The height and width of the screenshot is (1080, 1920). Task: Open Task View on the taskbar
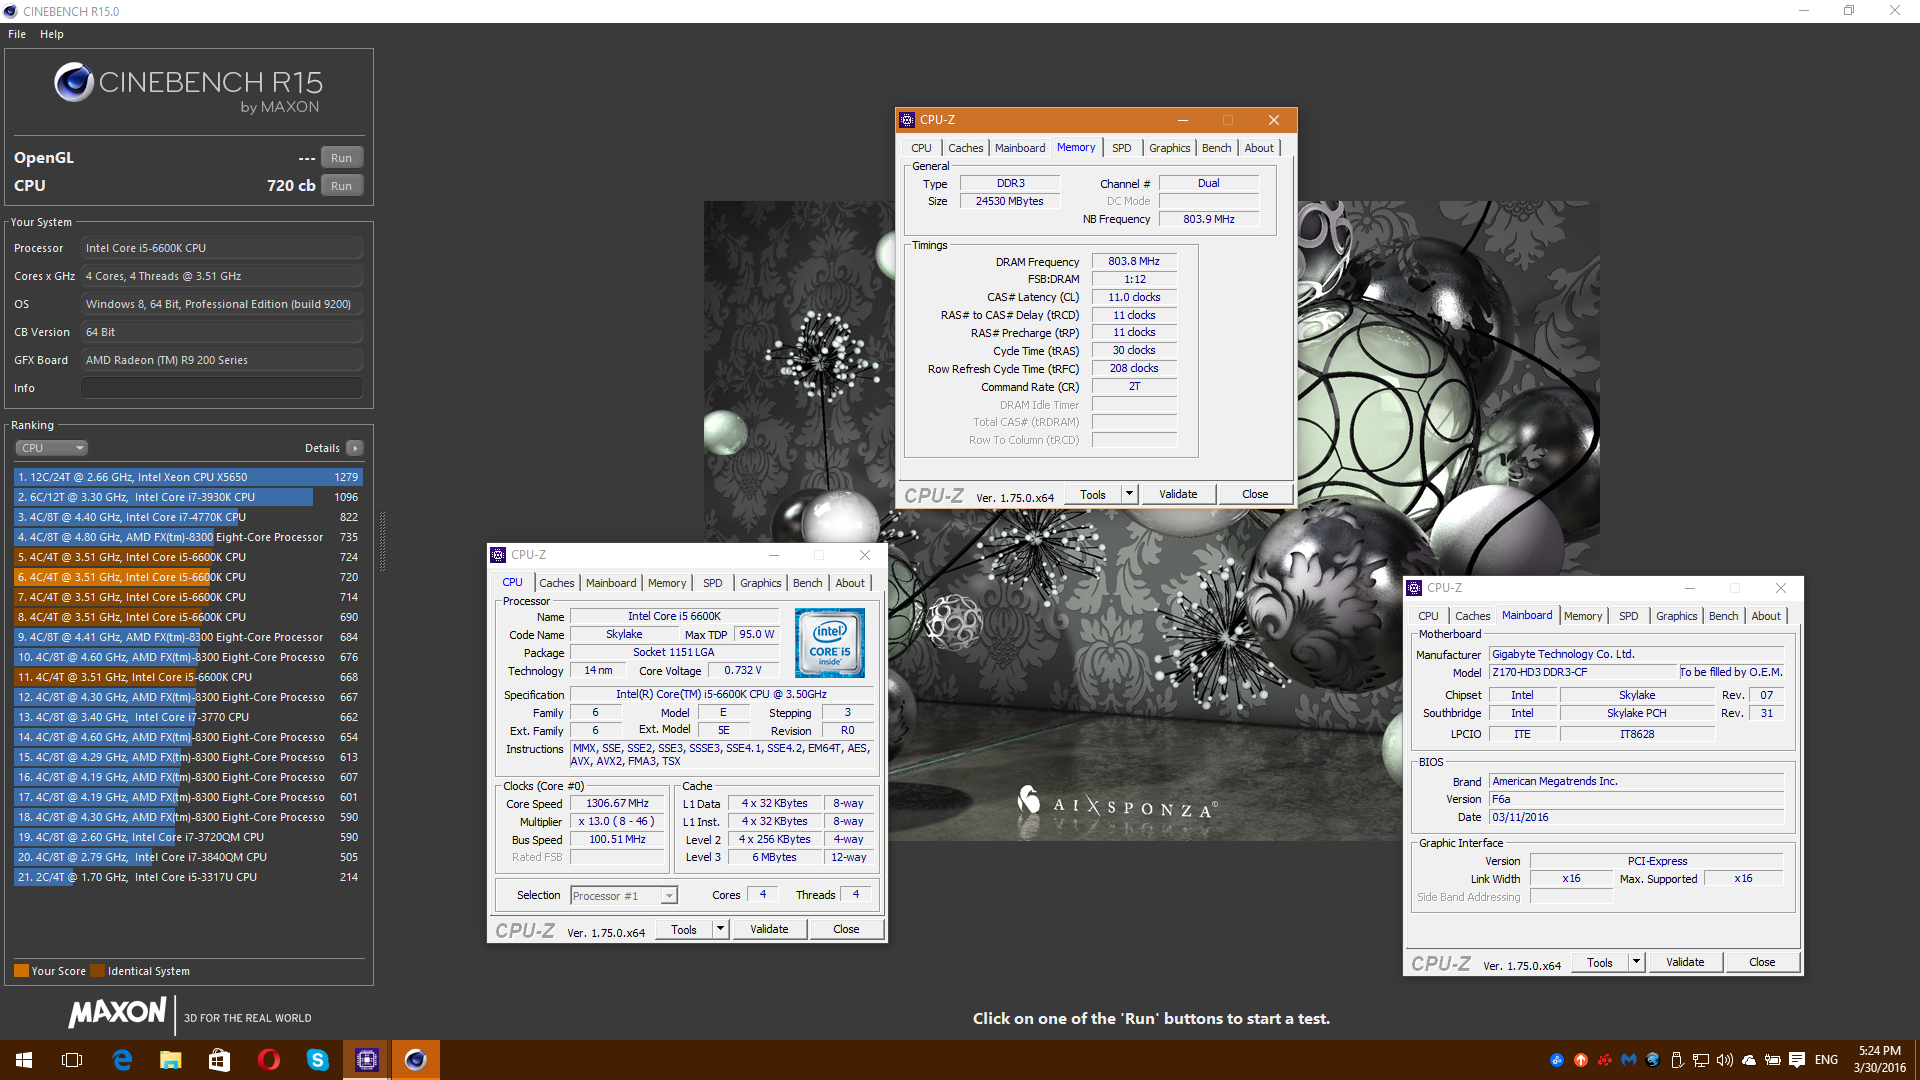click(x=72, y=1060)
